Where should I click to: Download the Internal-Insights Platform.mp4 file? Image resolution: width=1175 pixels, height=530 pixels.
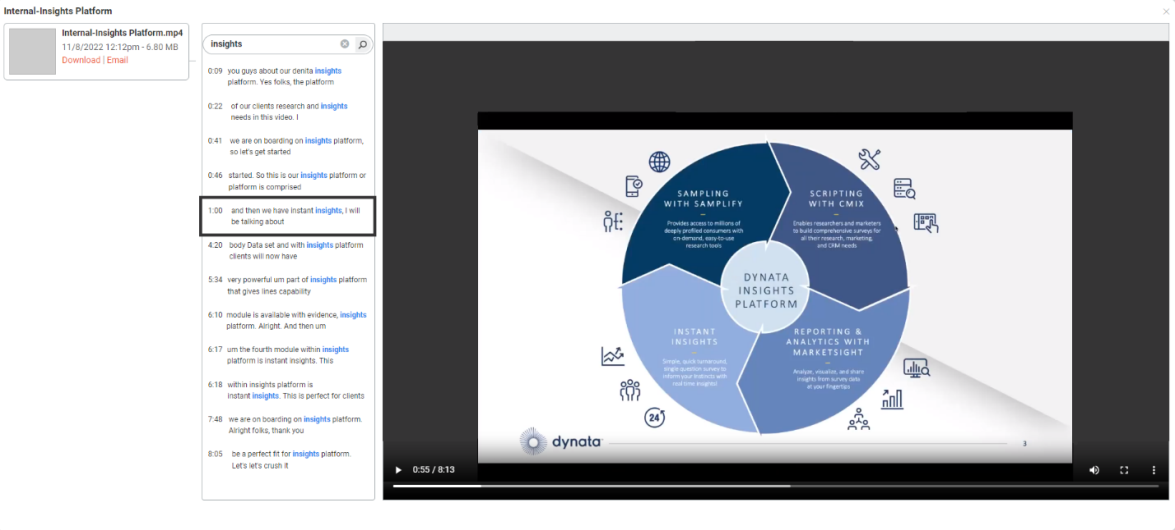click(x=81, y=60)
